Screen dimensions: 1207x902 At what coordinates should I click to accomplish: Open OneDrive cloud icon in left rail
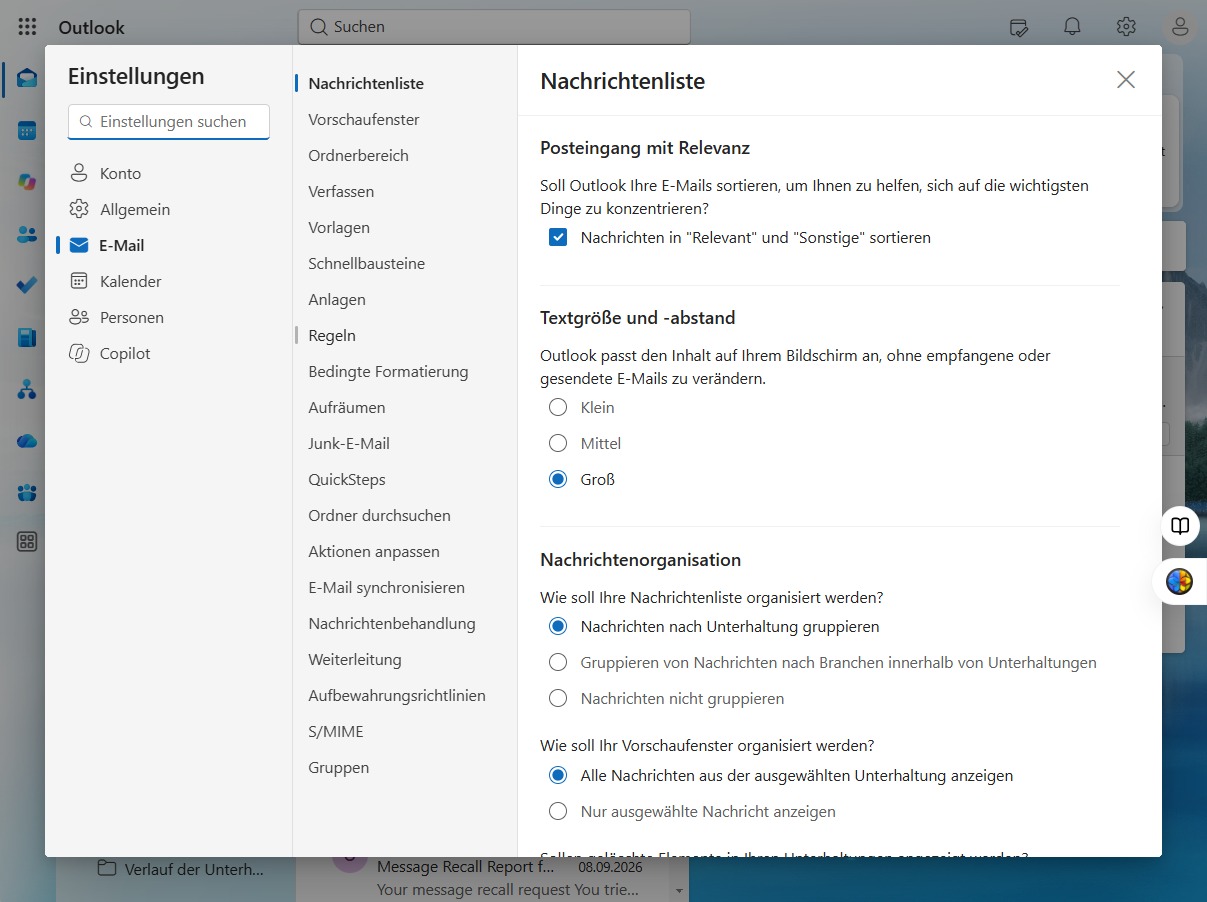[27, 441]
